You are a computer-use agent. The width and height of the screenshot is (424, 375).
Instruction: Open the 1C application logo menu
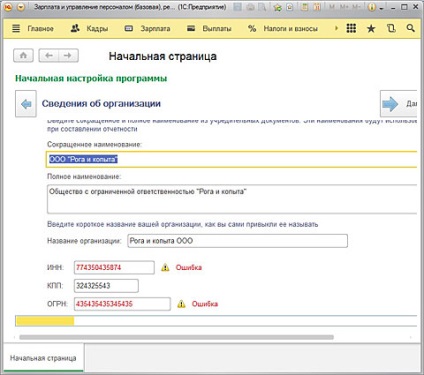coord(8,7)
